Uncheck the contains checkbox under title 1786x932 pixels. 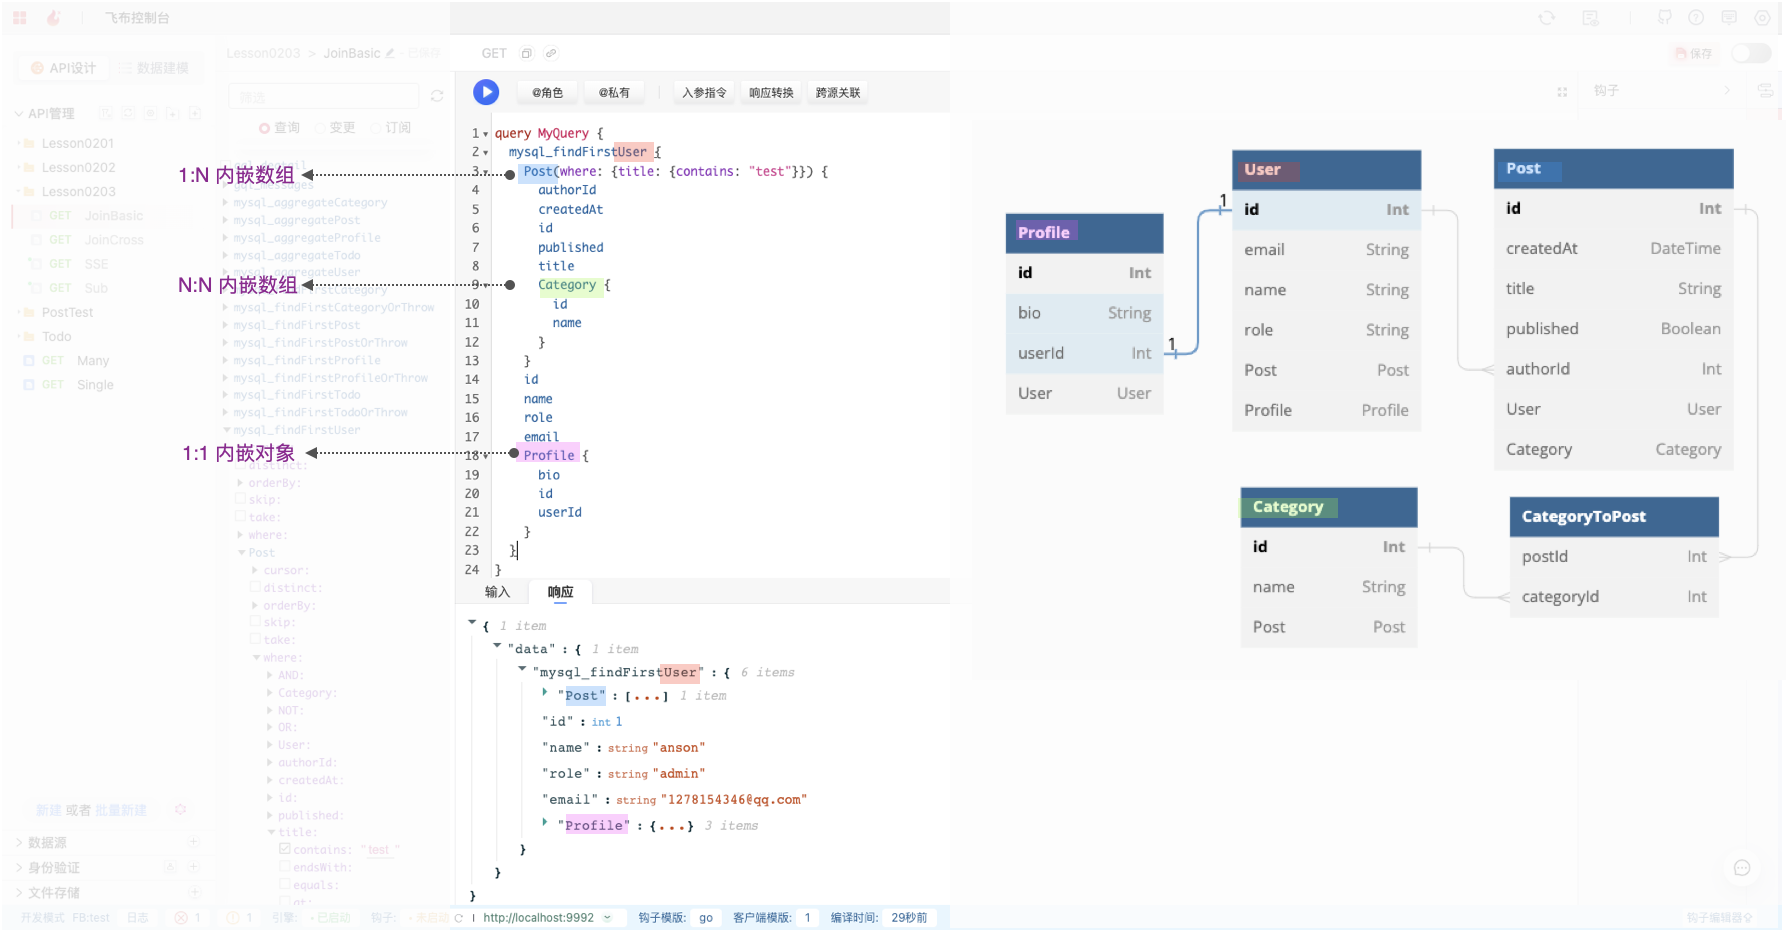pos(285,849)
